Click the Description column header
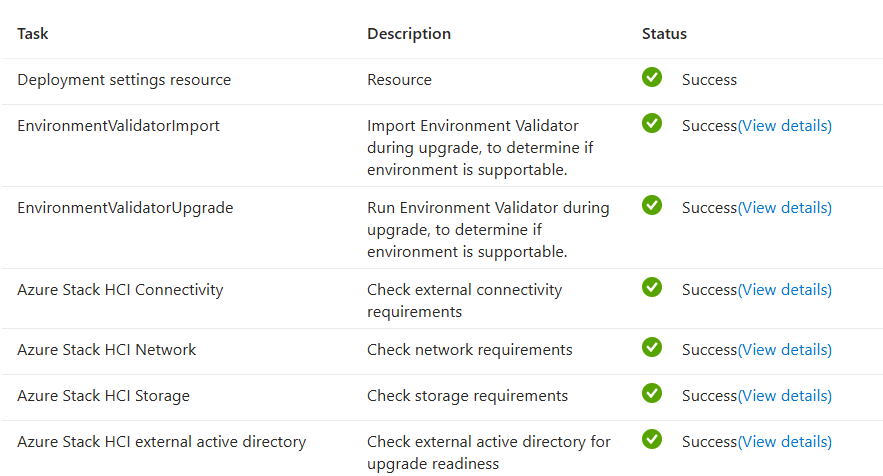 coord(409,34)
